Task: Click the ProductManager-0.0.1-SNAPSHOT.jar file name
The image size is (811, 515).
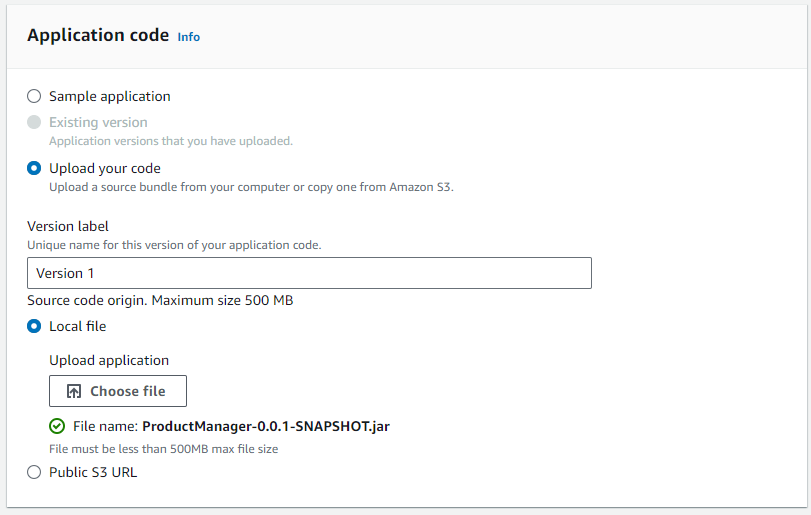Action: pyautogui.click(x=266, y=426)
